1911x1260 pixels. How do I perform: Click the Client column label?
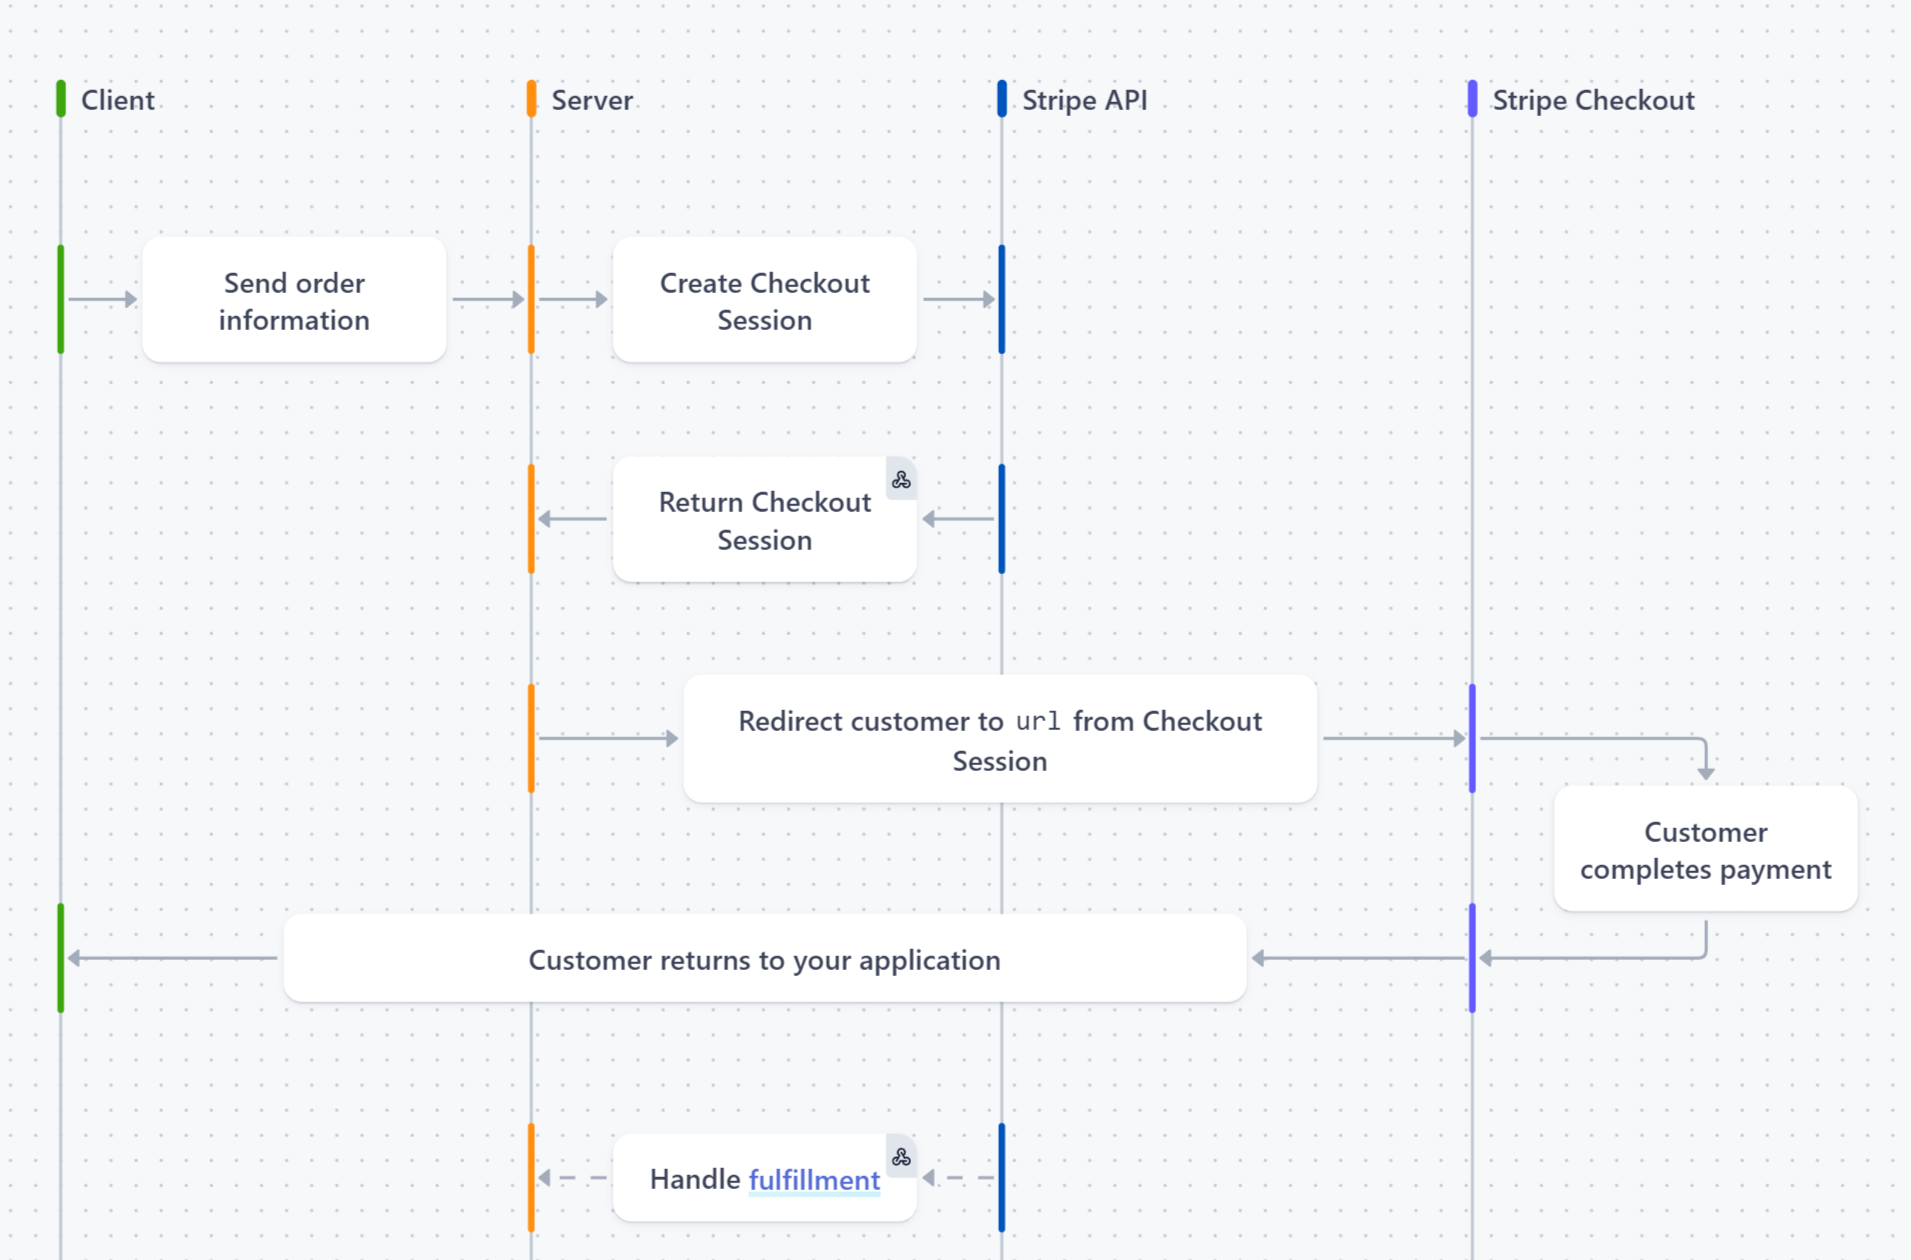pyautogui.click(x=117, y=99)
